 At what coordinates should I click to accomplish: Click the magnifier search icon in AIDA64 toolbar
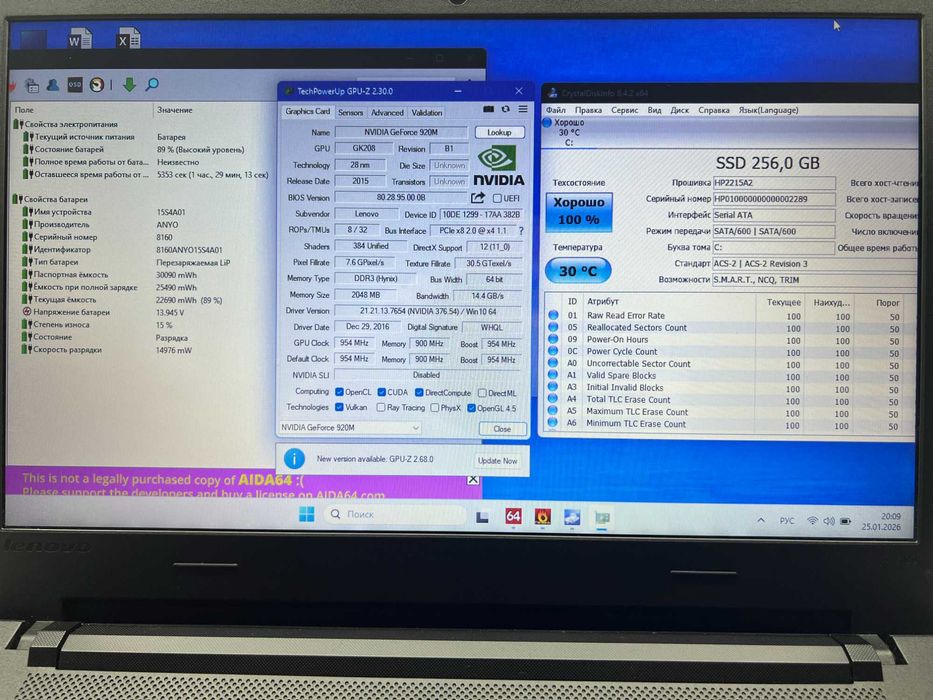152,85
